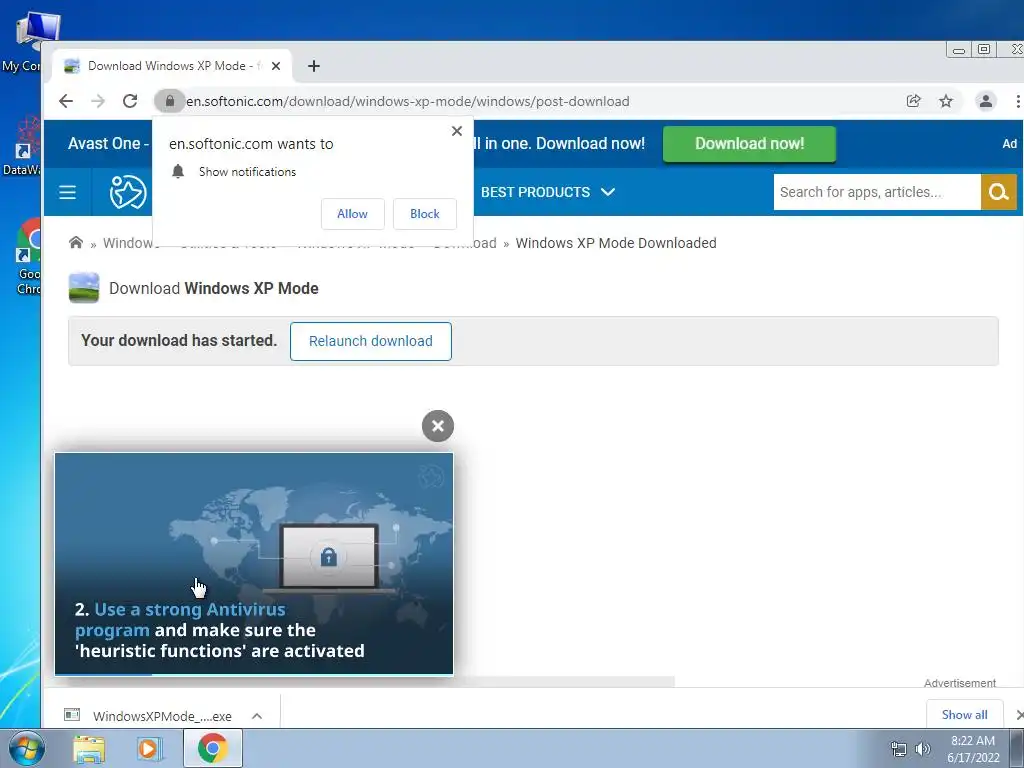Click the Chrome taskbar icon
Image resolution: width=1024 pixels, height=768 pixels.
point(212,748)
